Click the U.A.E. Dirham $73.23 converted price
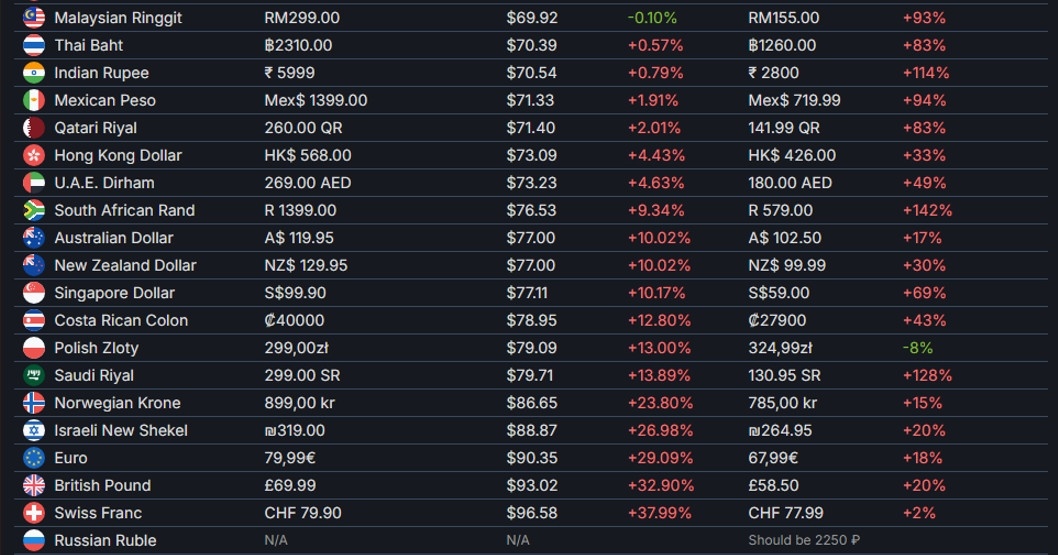Screen dimensions: 1058x555 point(531,183)
